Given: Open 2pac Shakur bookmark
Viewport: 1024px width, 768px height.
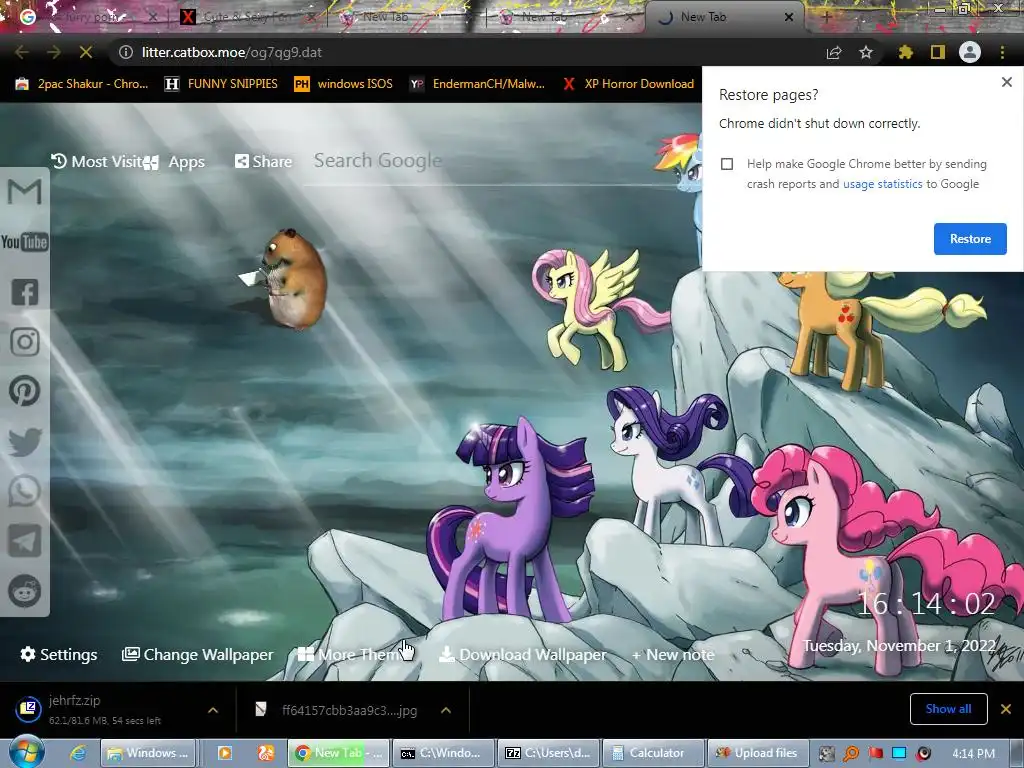Looking at the screenshot, I should coord(82,84).
